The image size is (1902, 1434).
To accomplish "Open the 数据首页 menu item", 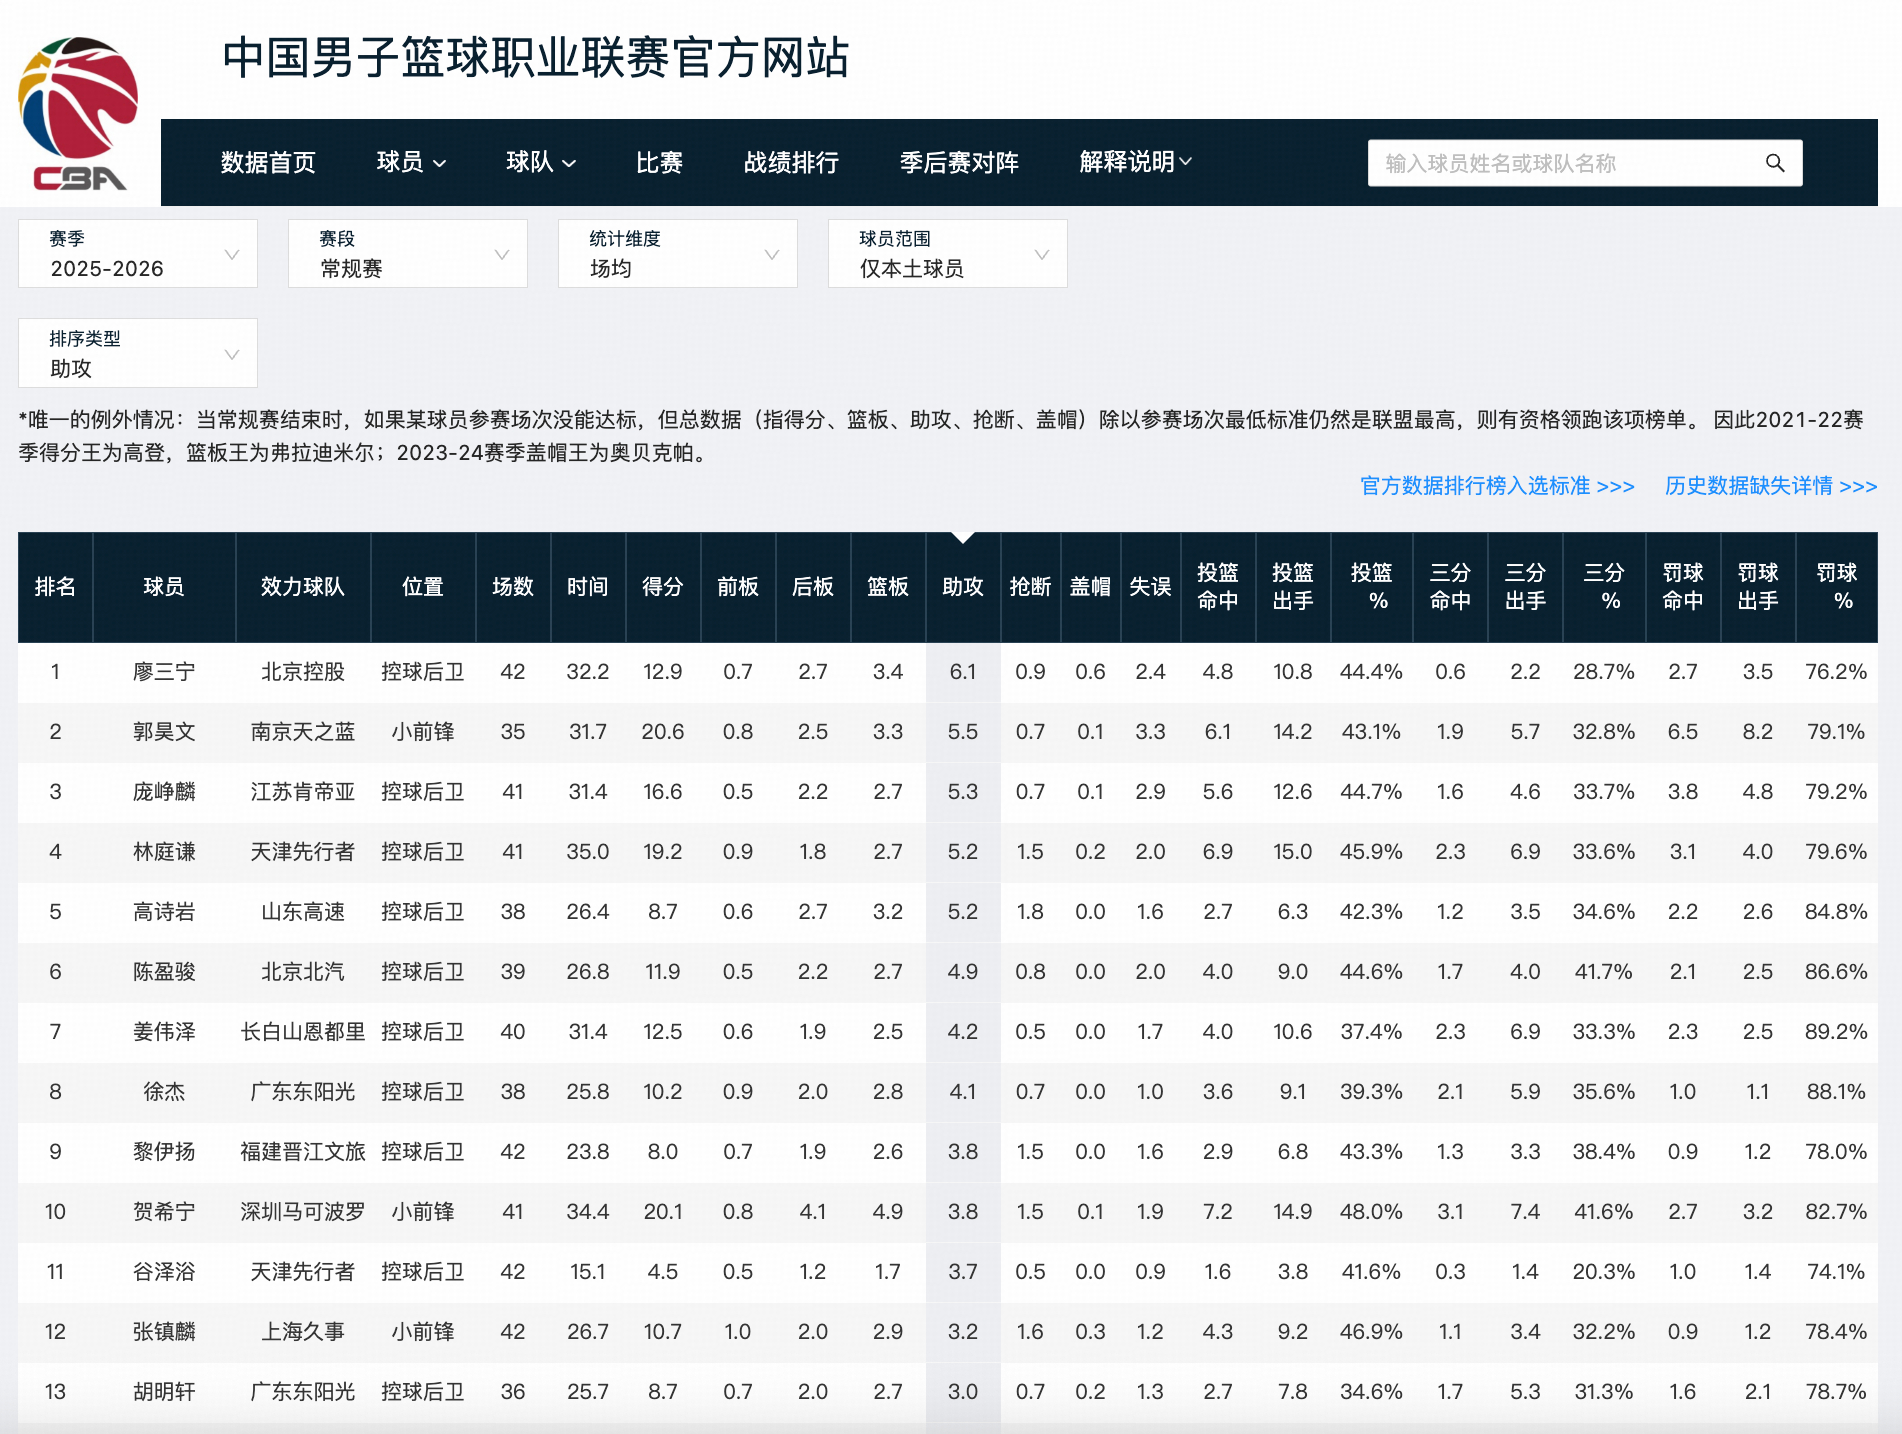I will tap(268, 163).
